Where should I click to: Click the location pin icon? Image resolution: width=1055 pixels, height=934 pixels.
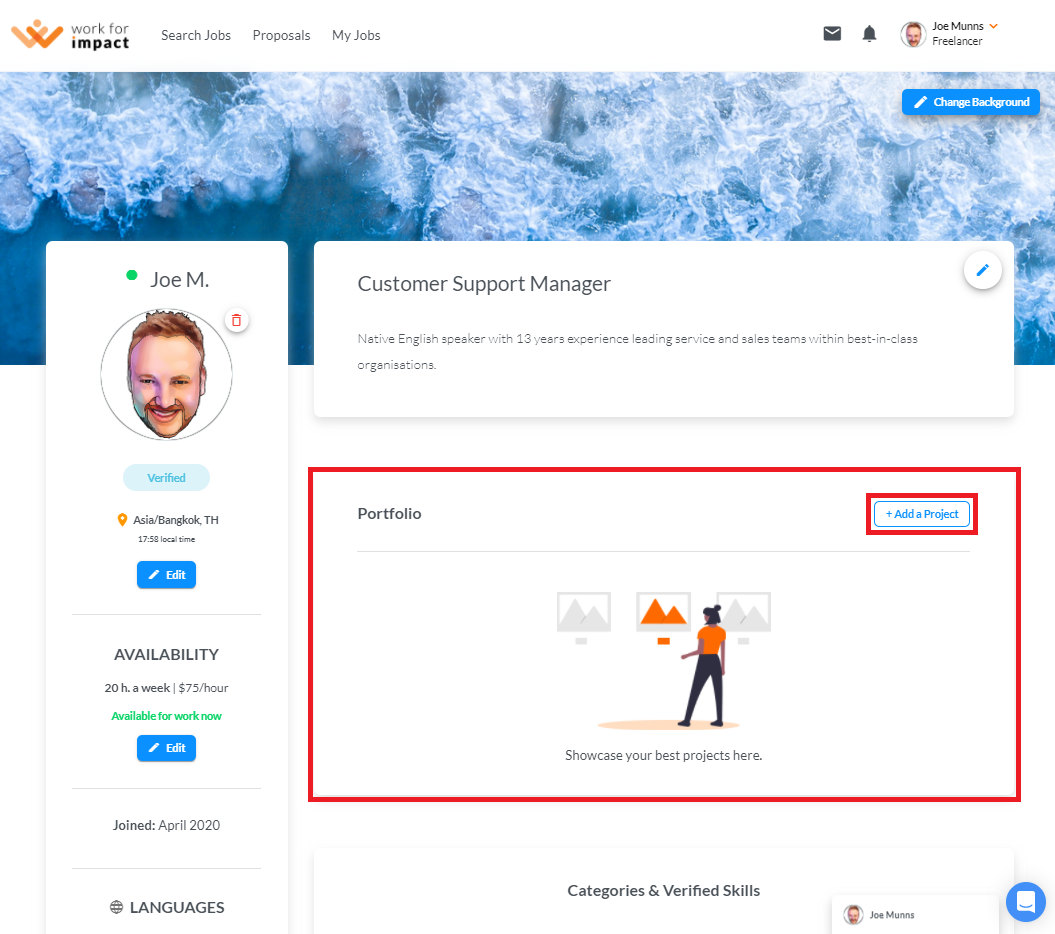coord(122,519)
